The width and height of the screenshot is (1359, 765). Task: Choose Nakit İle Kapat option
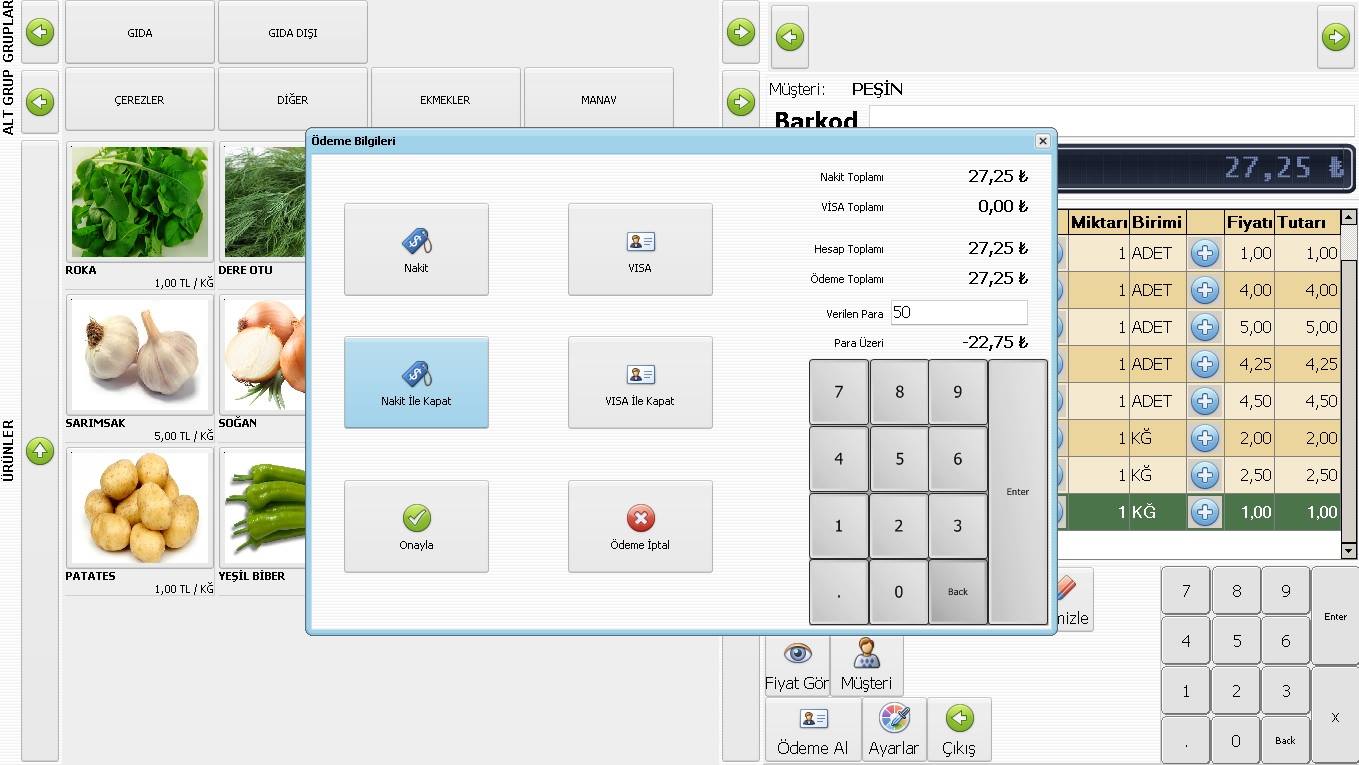(416, 382)
